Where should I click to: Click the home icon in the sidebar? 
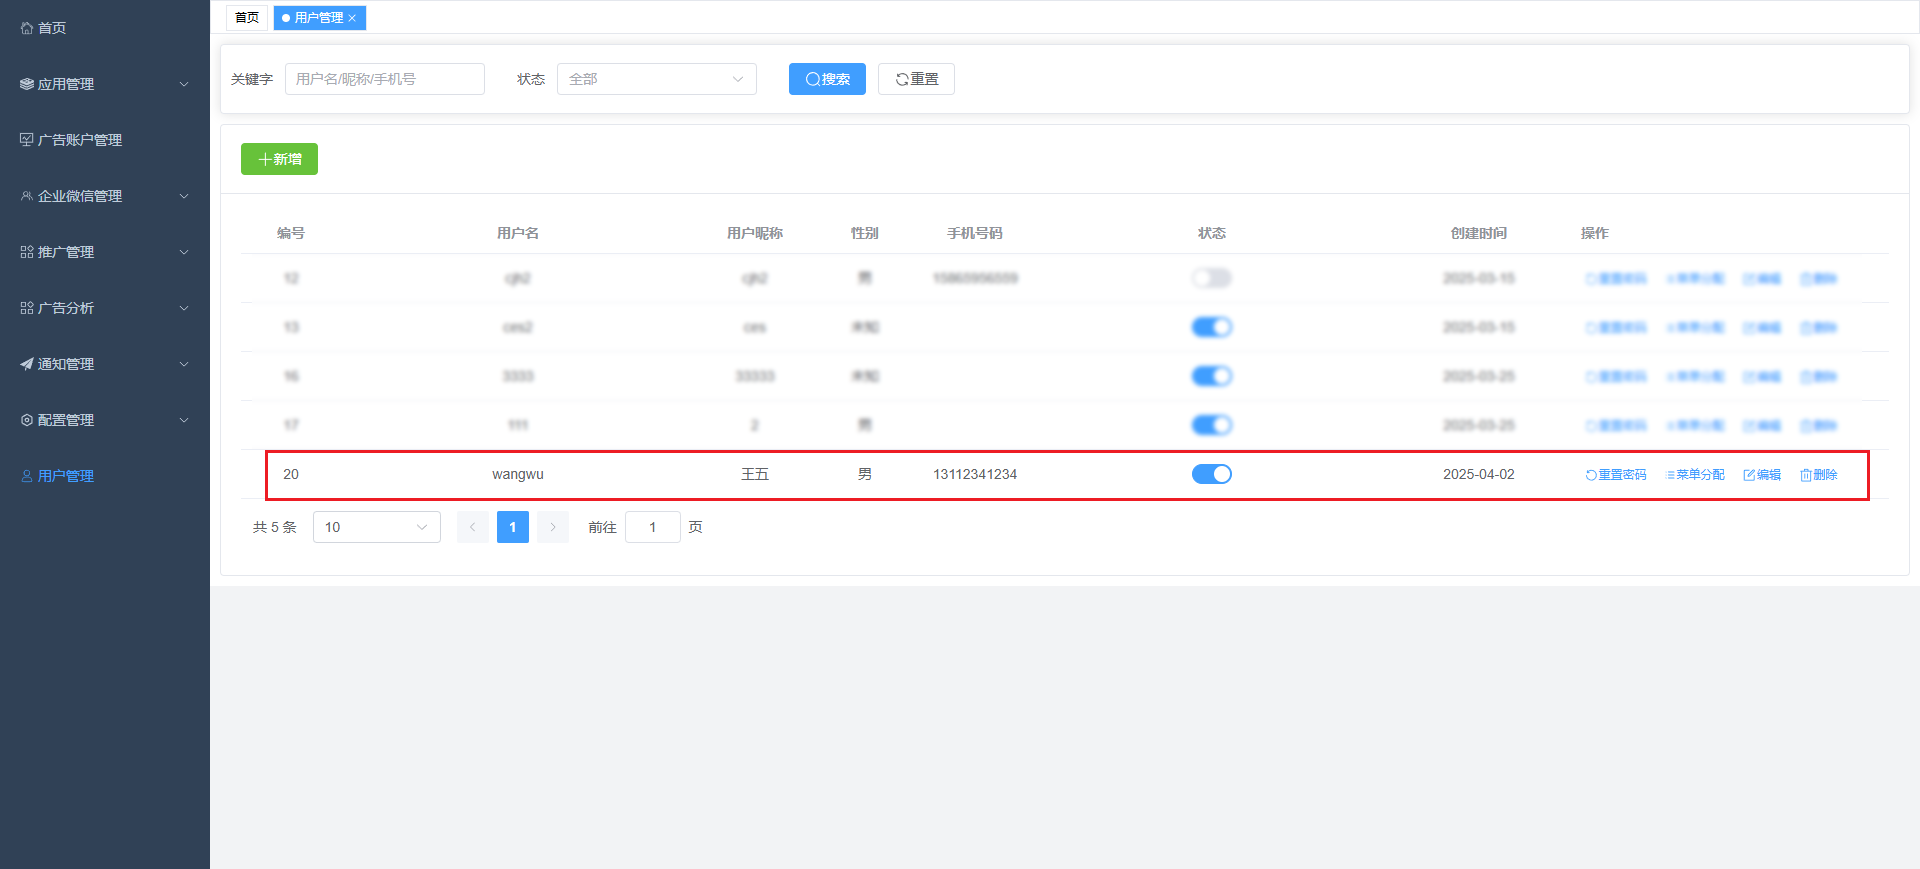pyautogui.click(x=27, y=28)
